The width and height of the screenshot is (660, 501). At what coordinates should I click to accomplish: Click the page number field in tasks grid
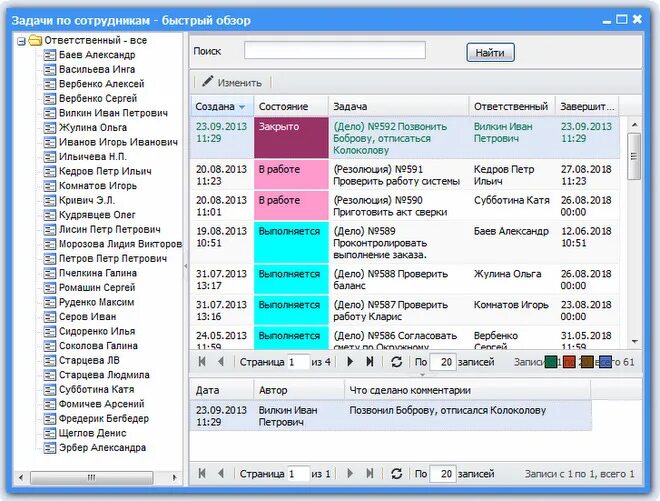pyautogui.click(x=298, y=362)
